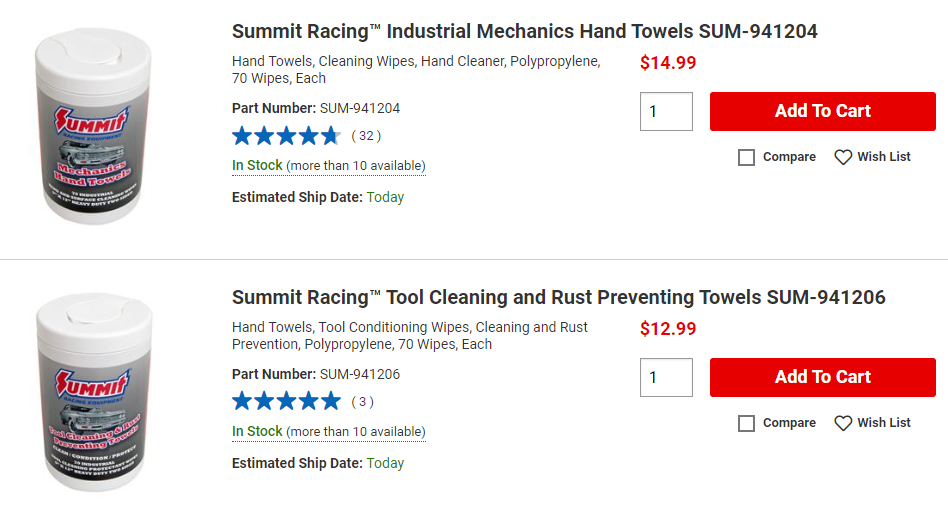Add SUM-941204 hand towels to cart
The width and height of the screenshot is (948, 516).
tap(823, 111)
